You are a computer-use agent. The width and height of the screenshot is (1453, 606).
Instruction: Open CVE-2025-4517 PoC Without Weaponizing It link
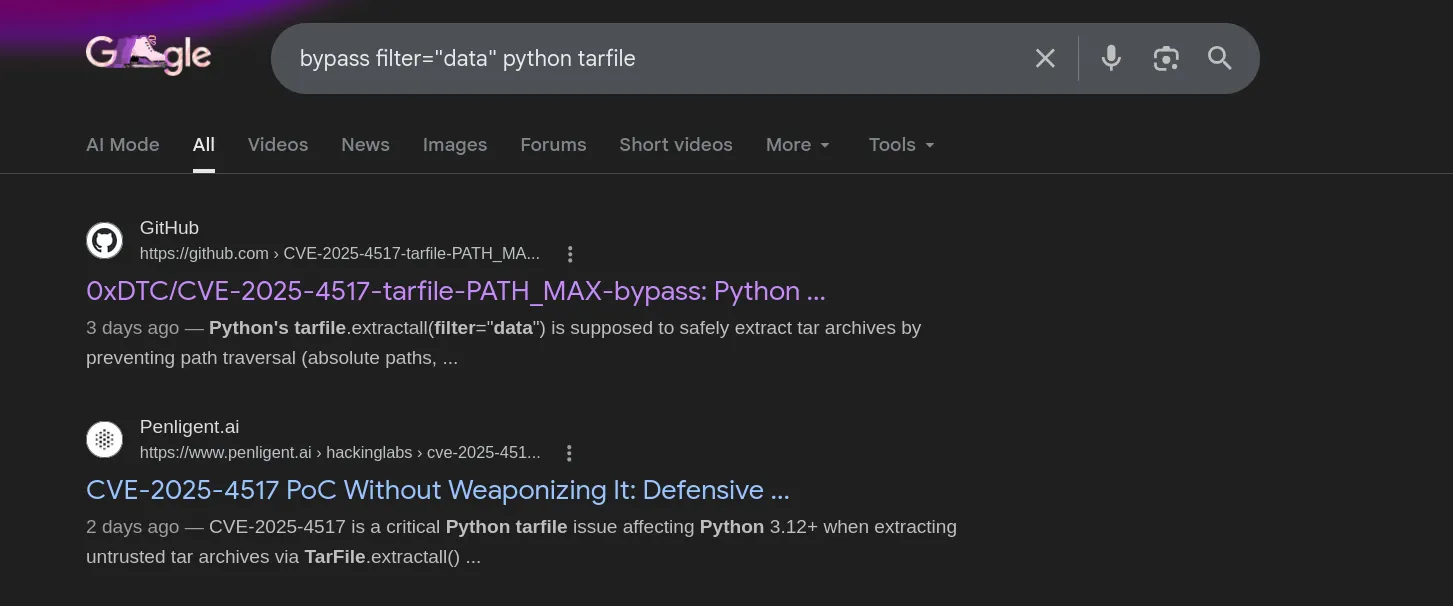(438, 490)
